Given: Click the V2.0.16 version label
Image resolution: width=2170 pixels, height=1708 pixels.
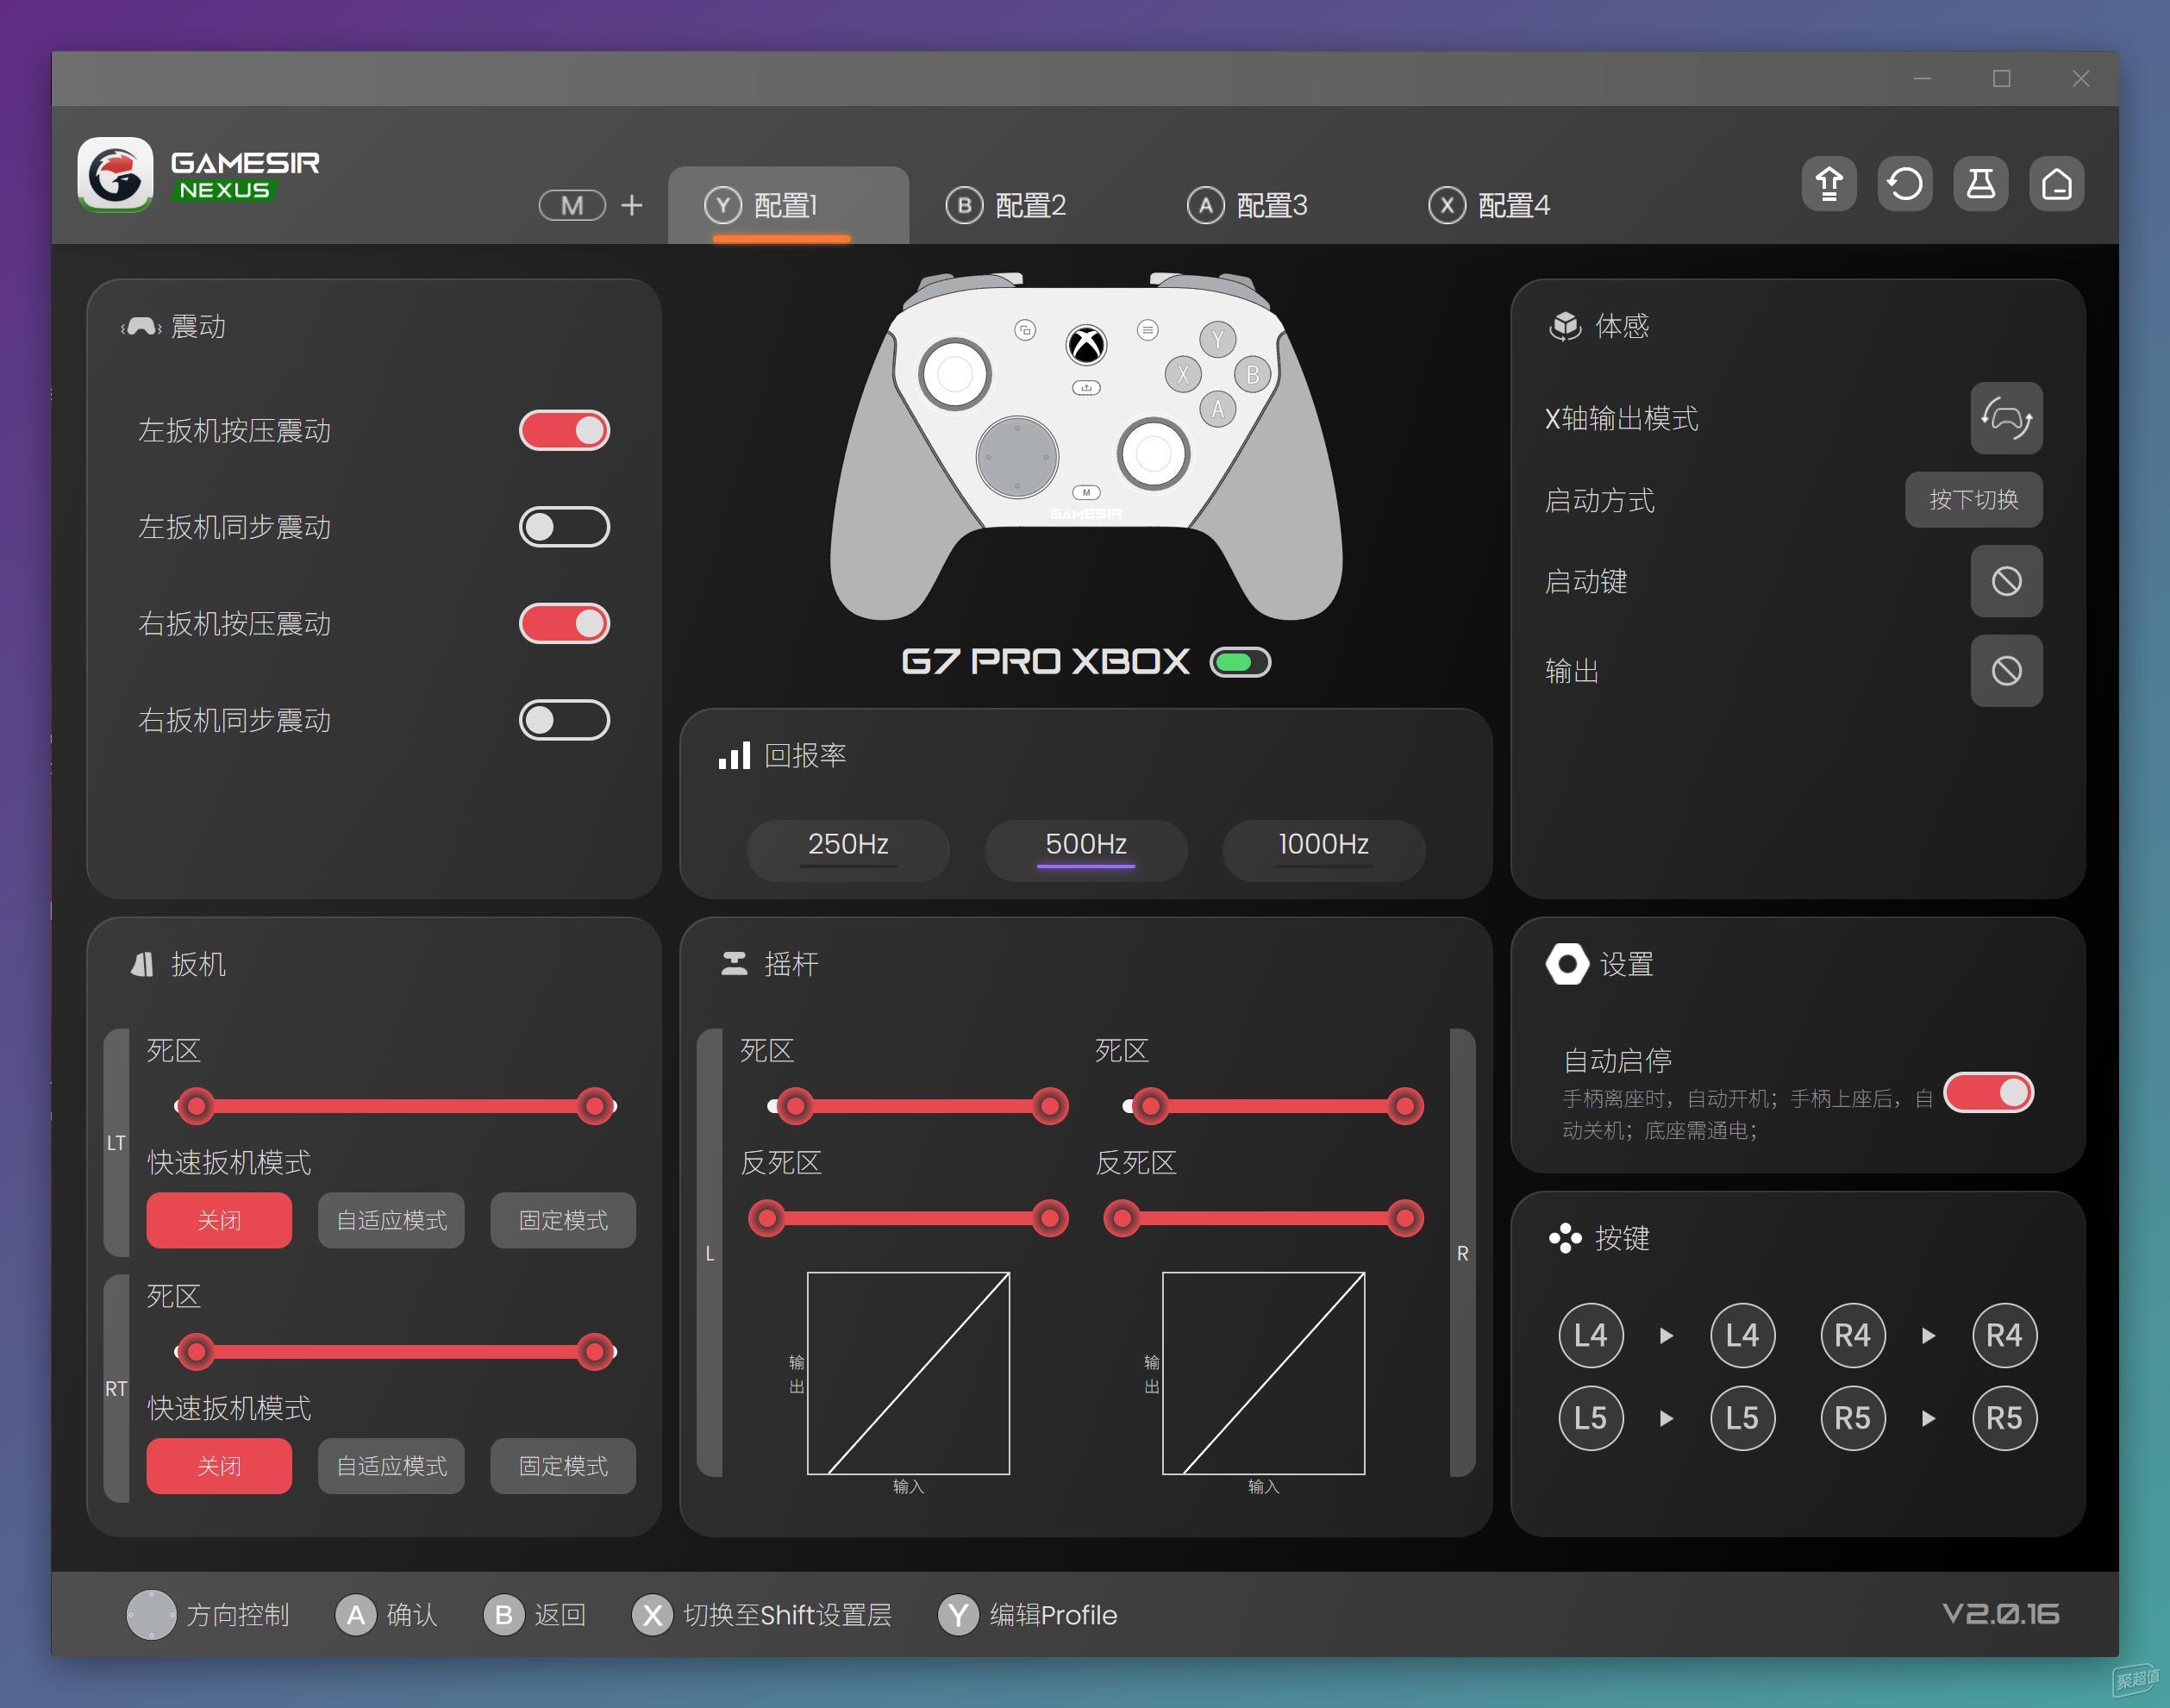Looking at the screenshot, I should 2000,1613.
